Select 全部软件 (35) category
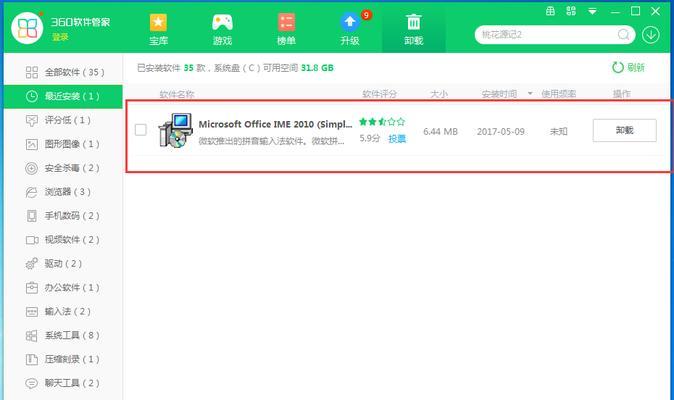 click(x=64, y=72)
